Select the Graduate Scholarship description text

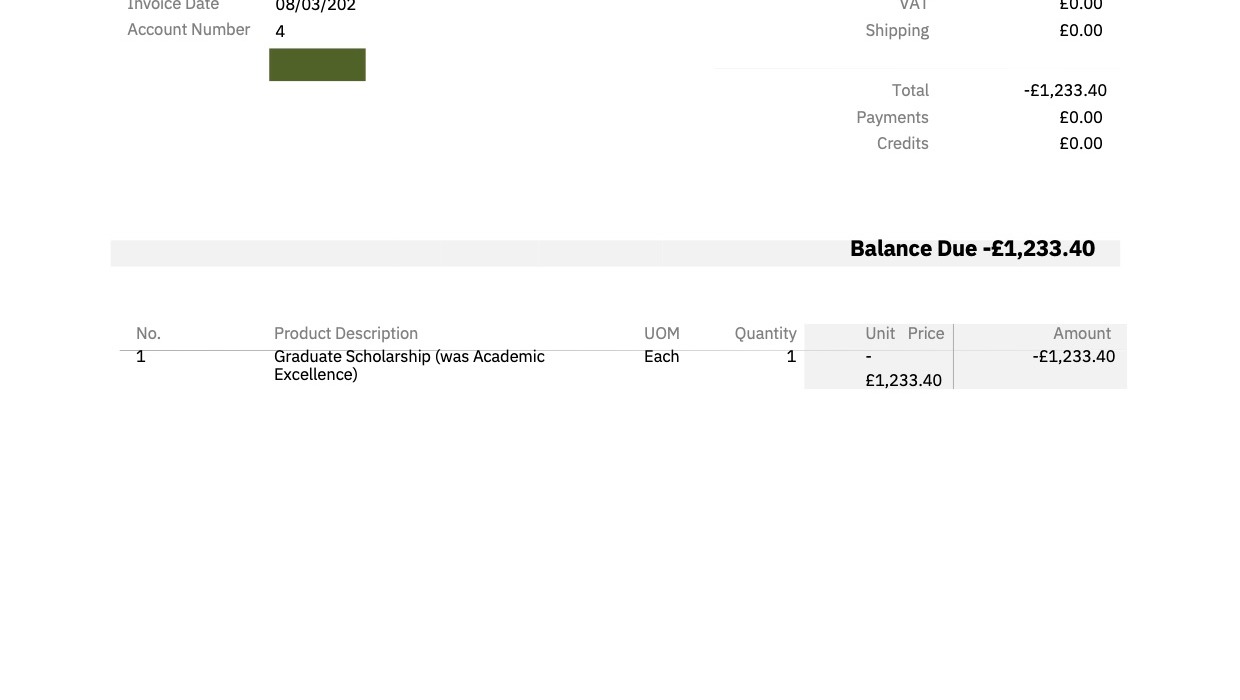pyautogui.click(x=409, y=365)
